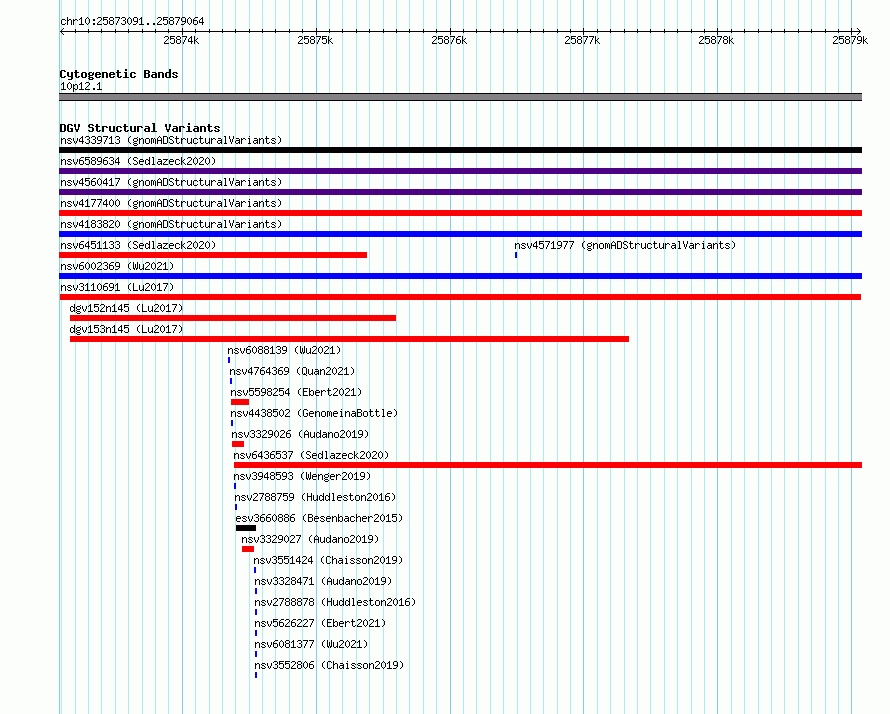Click the 25874k ruler label

(x=181, y=40)
